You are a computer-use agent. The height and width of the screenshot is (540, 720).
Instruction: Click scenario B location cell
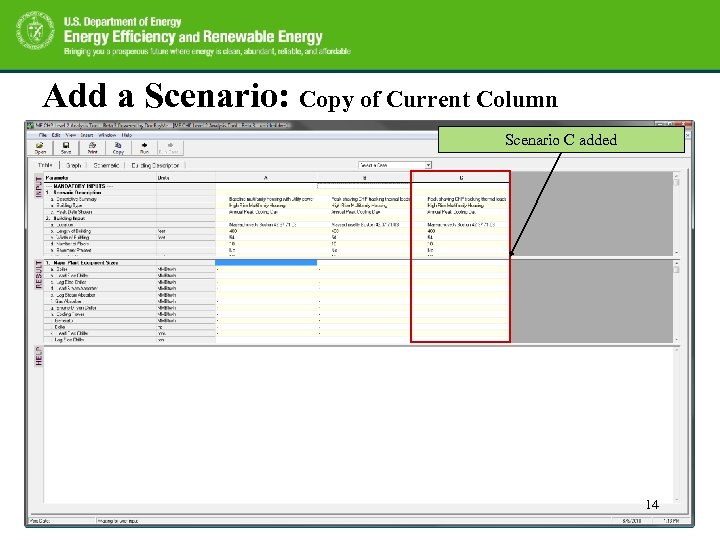[x=365, y=225]
